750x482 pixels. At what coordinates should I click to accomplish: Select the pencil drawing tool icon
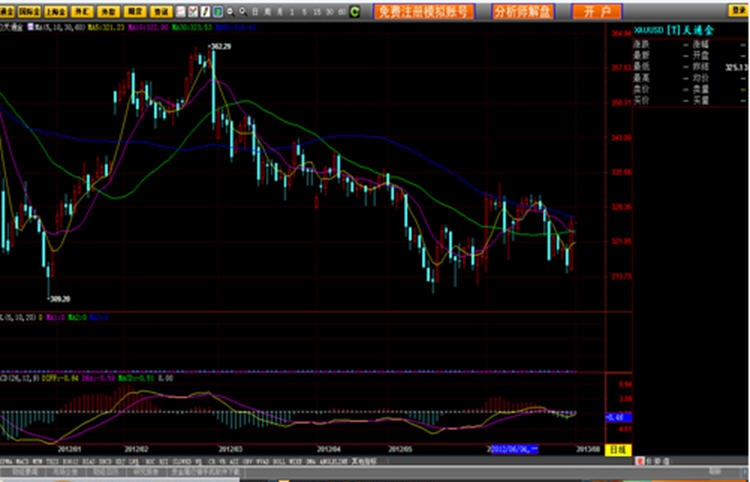(205, 11)
